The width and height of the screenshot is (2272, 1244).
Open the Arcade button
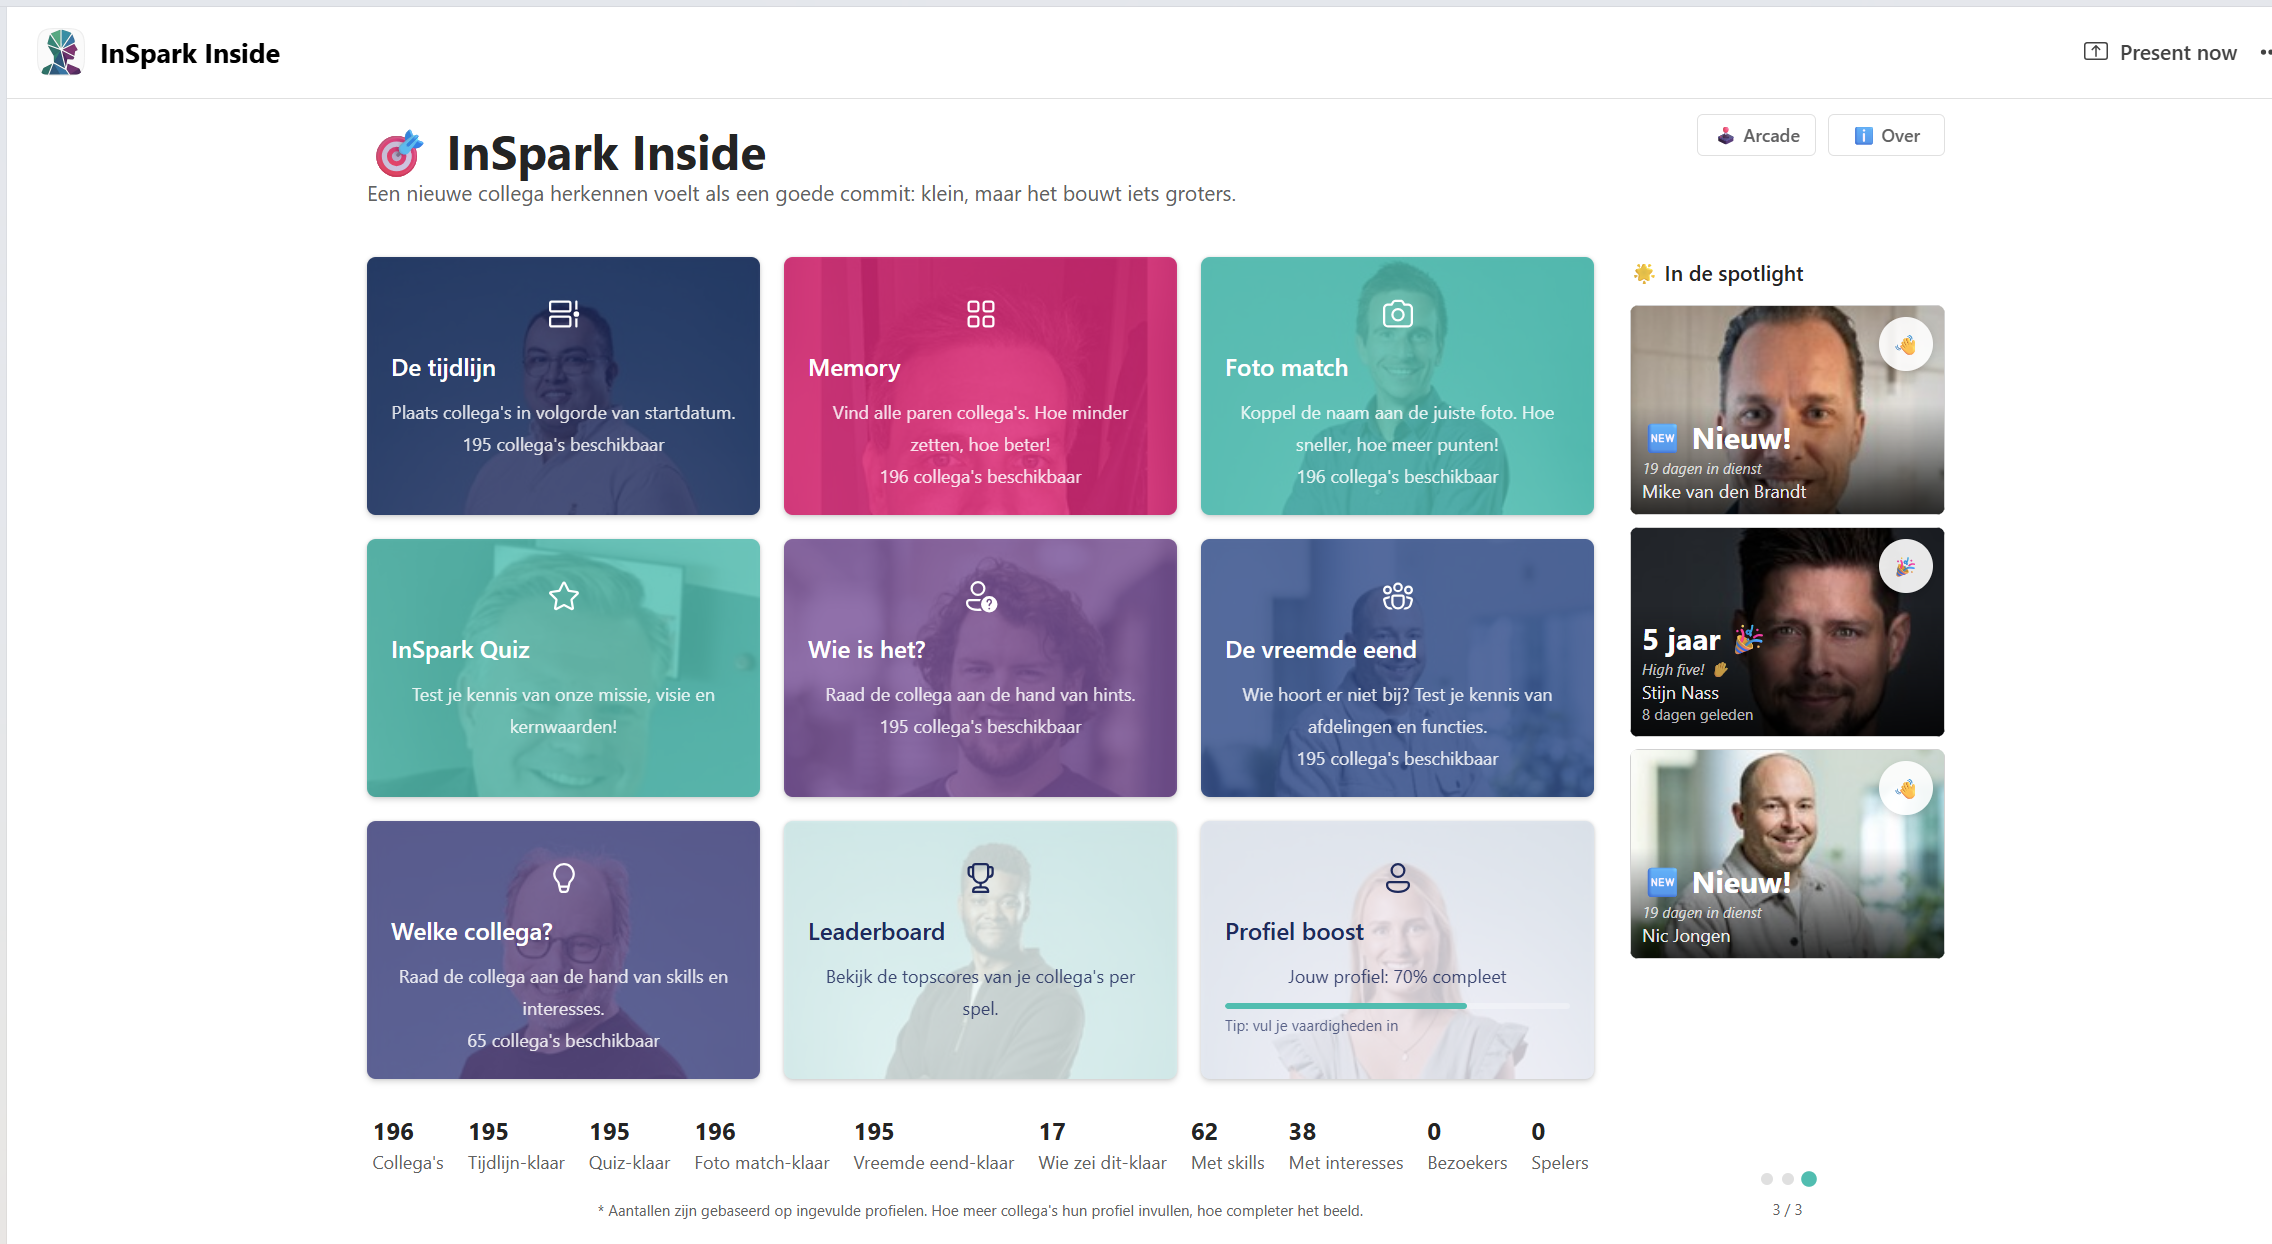pyautogui.click(x=1756, y=135)
